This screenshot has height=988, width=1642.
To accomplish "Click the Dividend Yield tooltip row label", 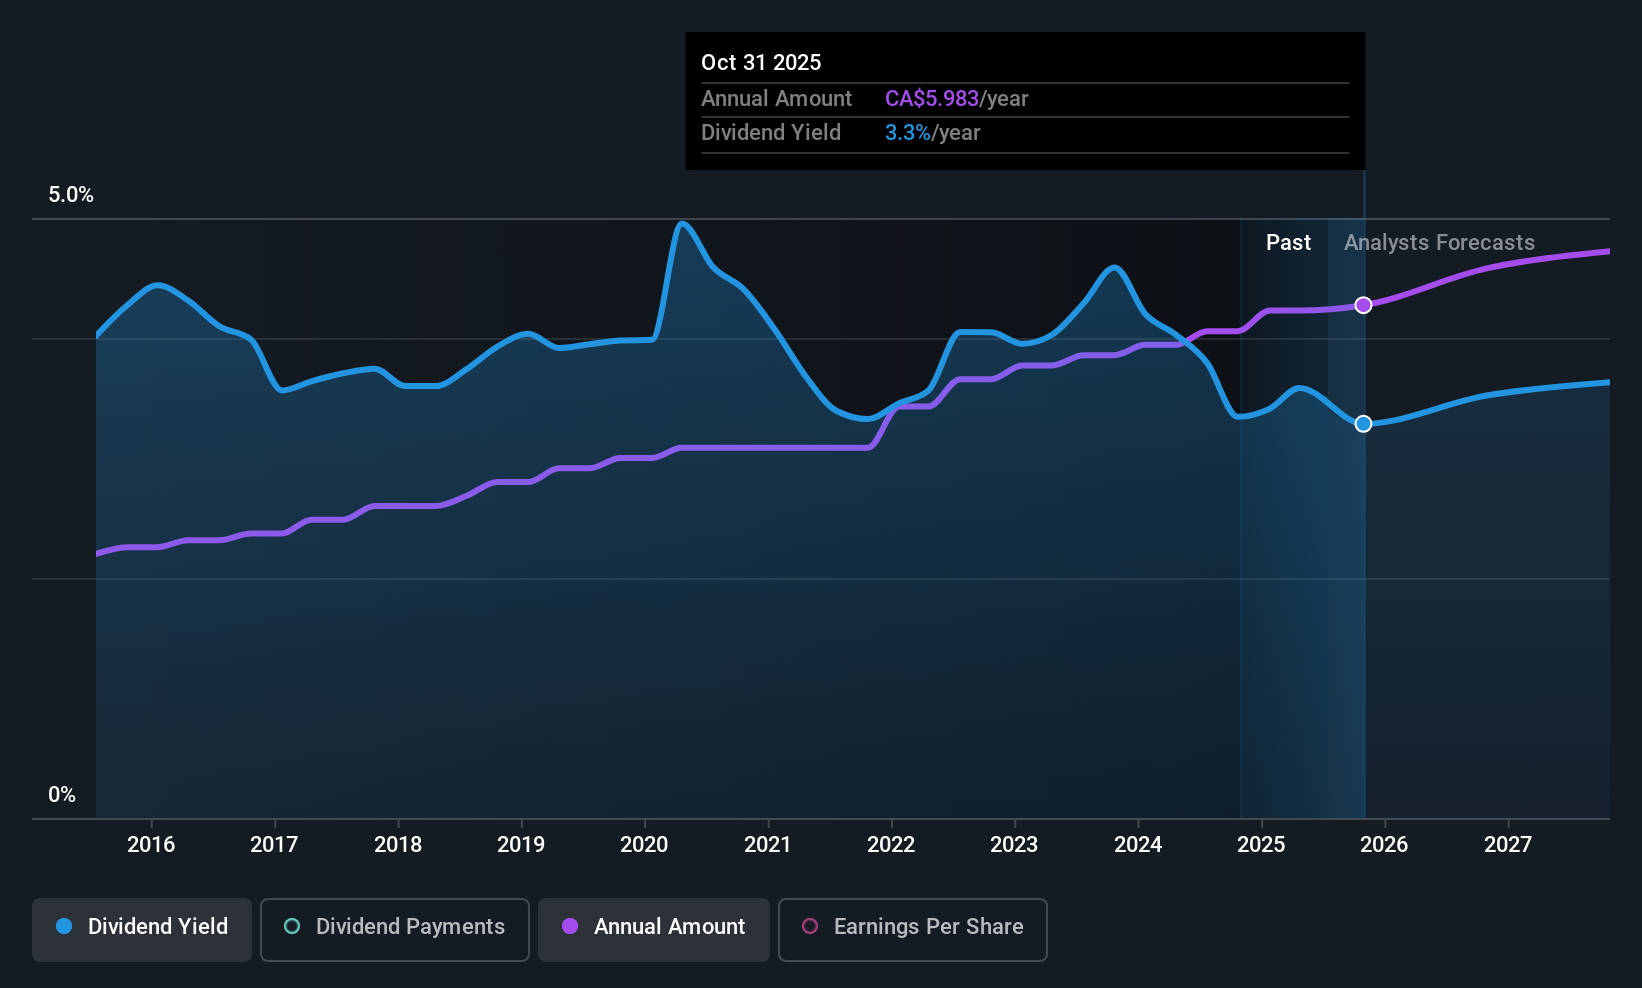I will click(771, 133).
